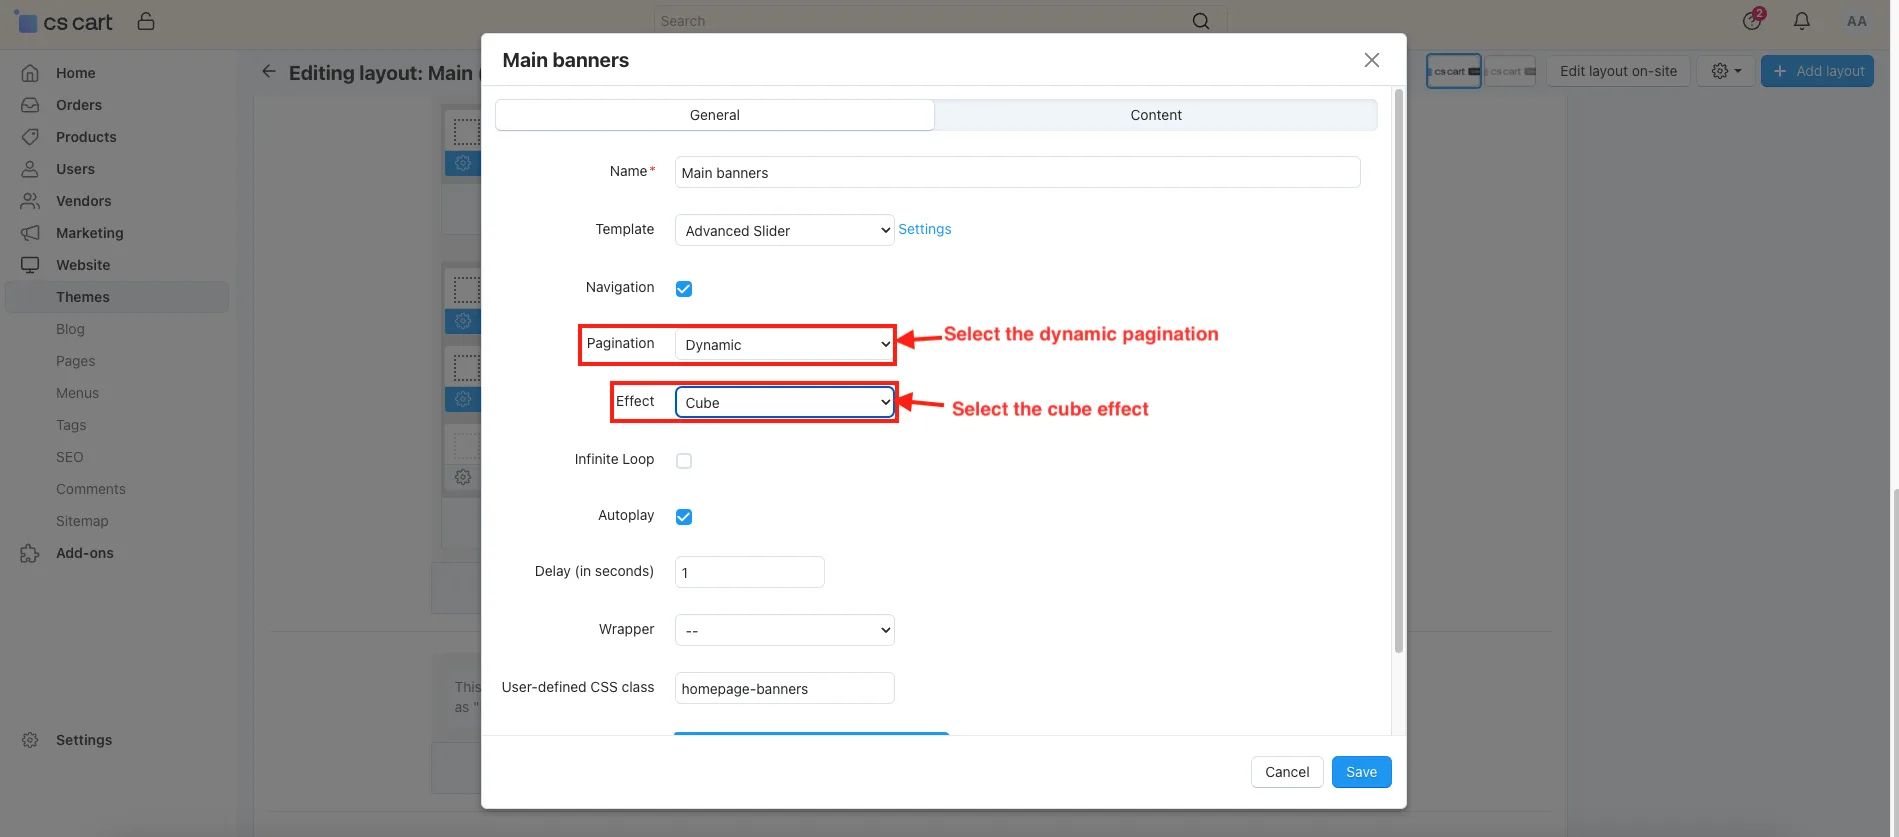Open the Pagination dropdown
This screenshot has height=837, width=1899.
(785, 345)
